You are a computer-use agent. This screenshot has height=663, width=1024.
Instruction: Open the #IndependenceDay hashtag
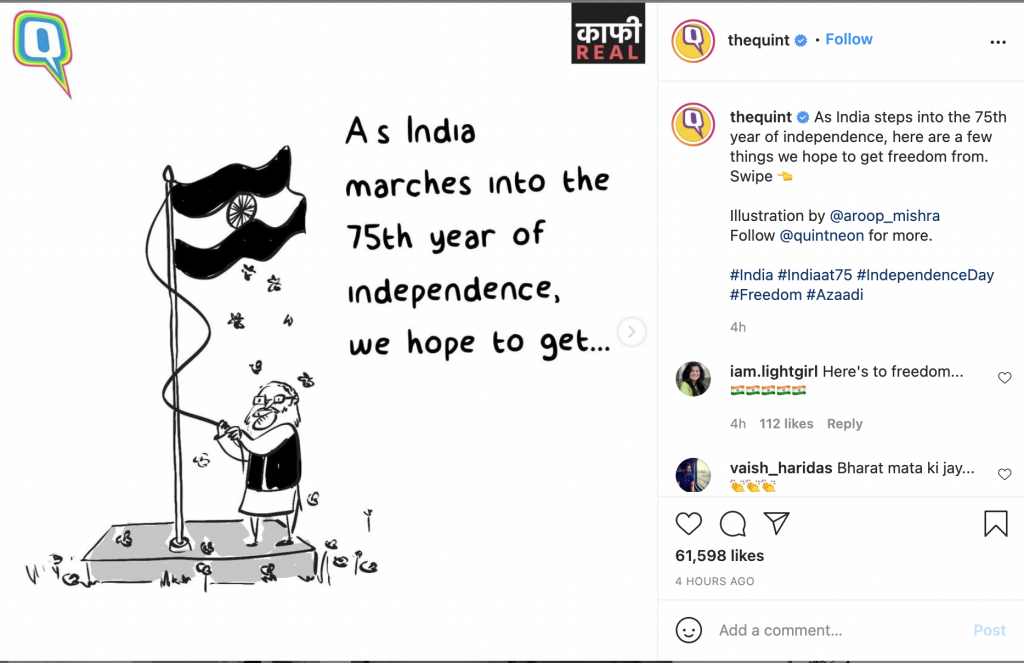point(925,275)
